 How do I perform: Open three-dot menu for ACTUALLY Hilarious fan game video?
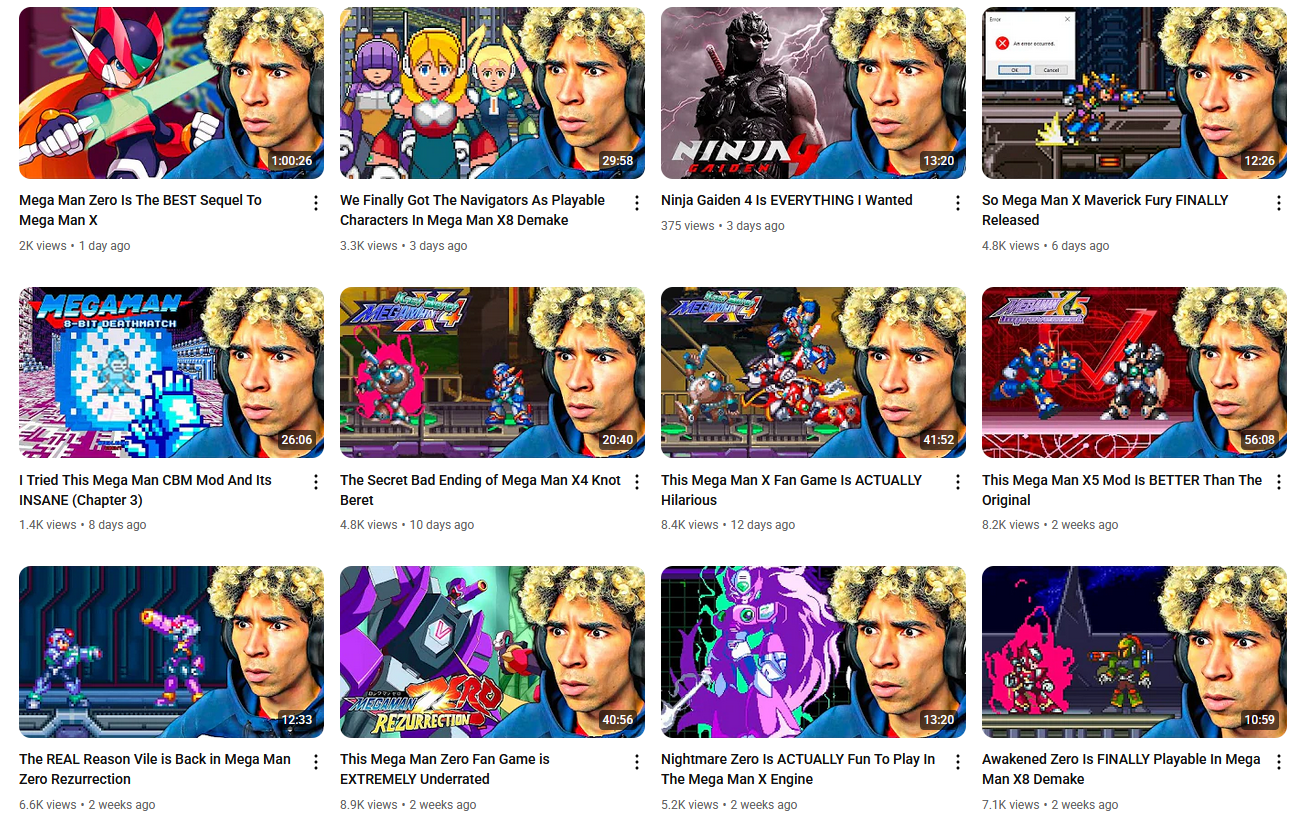[958, 482]
